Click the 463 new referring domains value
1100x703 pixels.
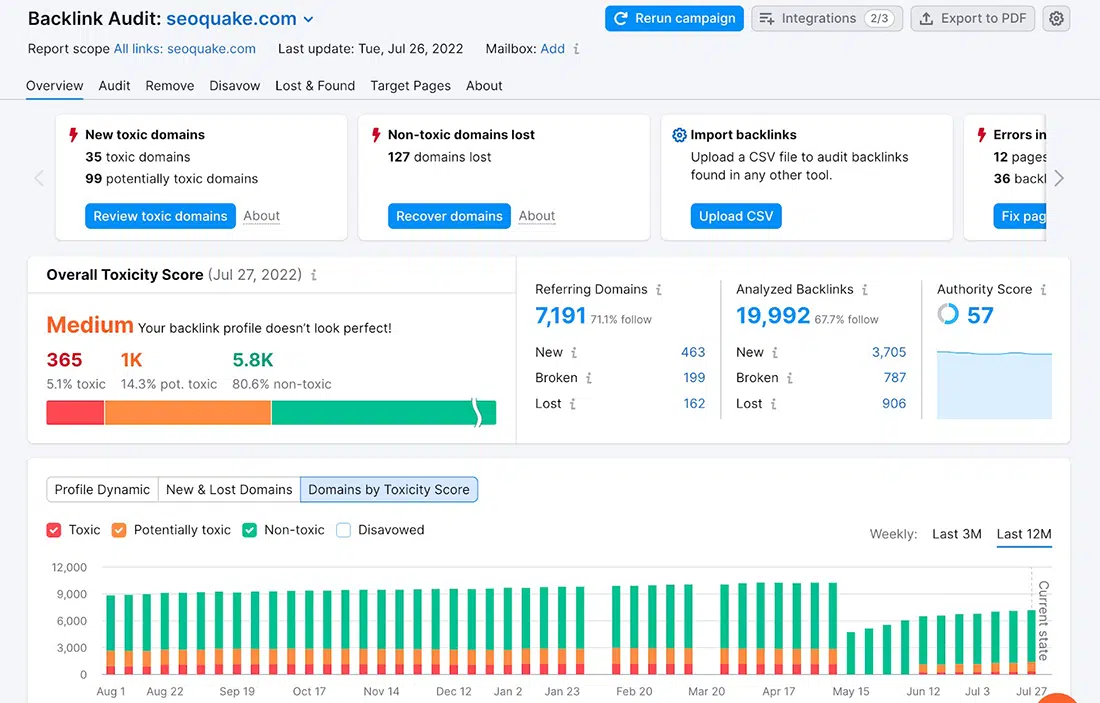click(693, 353)
